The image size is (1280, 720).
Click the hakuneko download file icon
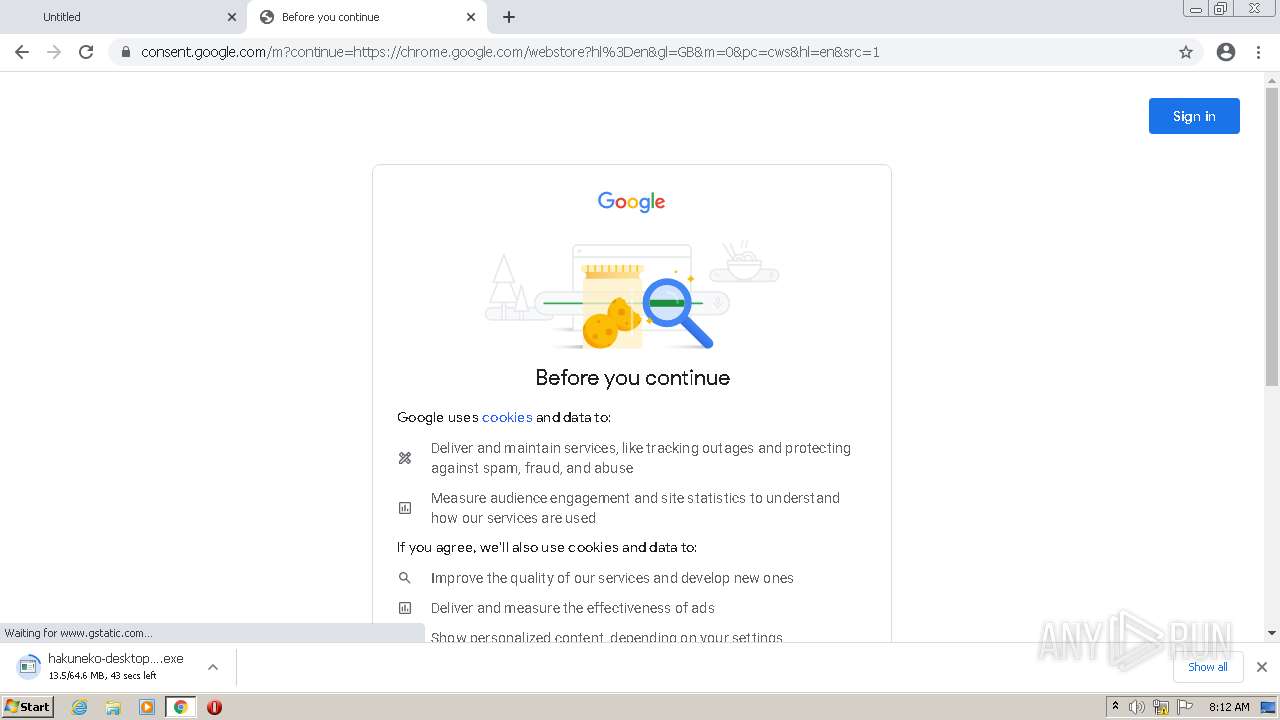coord(29,666)
